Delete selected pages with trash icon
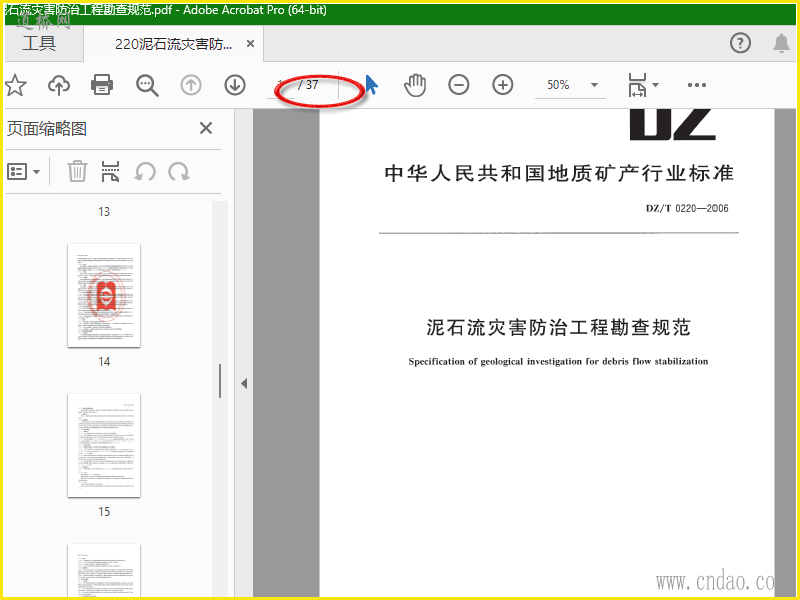The width and height of the screenshot is (800, 600). [77, 171]
